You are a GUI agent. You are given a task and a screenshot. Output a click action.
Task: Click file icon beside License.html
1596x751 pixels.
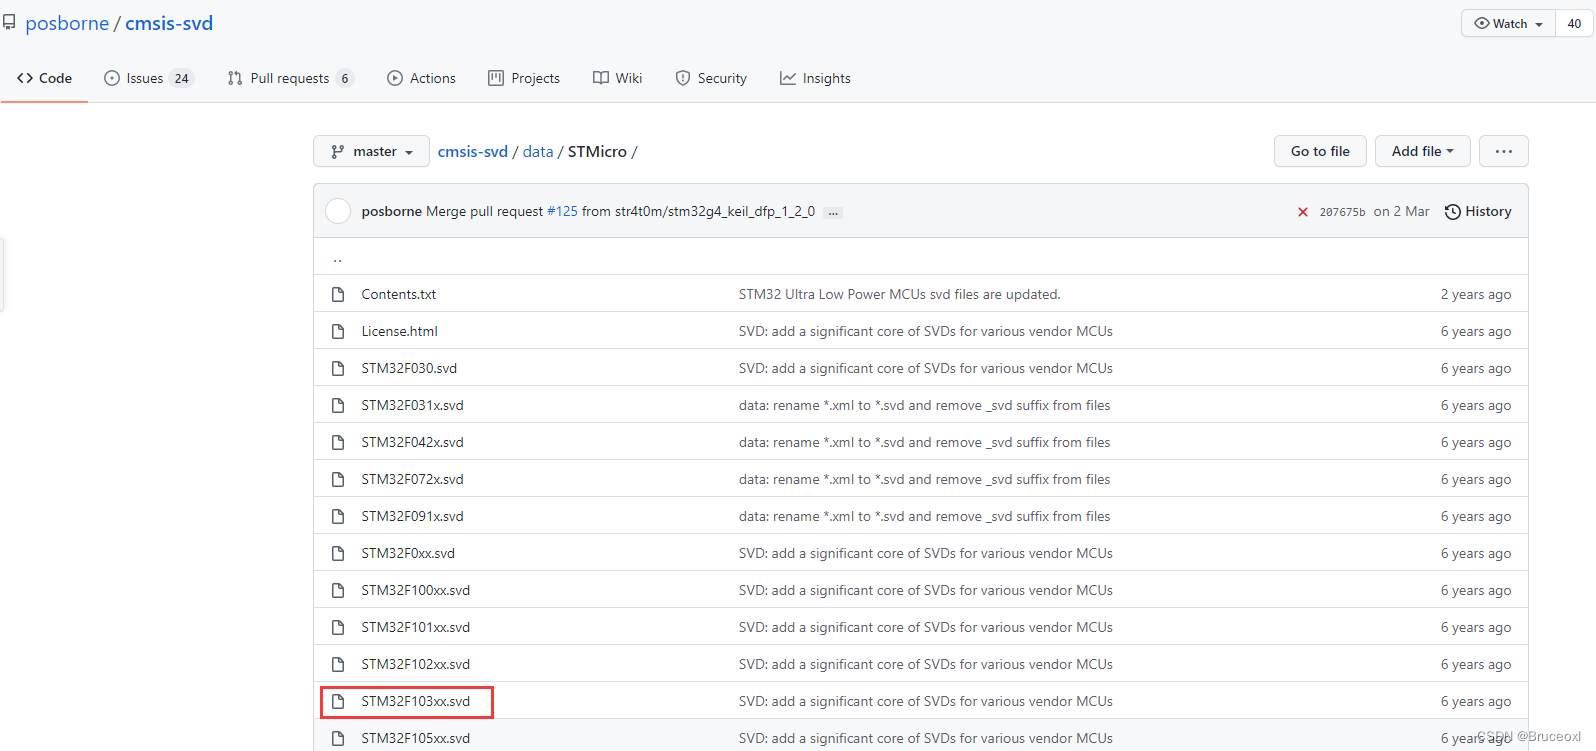[x=338, y=331]
